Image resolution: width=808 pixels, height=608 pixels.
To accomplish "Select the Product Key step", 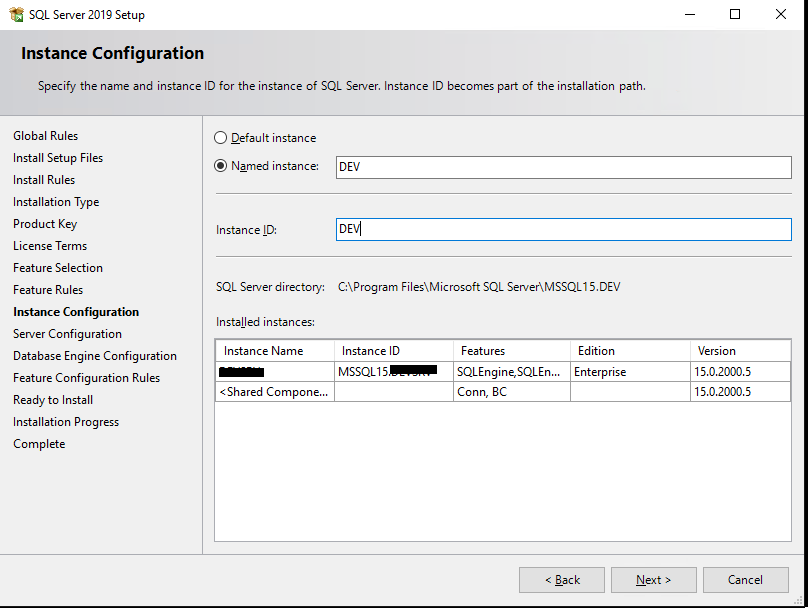I will click(45, 223).
